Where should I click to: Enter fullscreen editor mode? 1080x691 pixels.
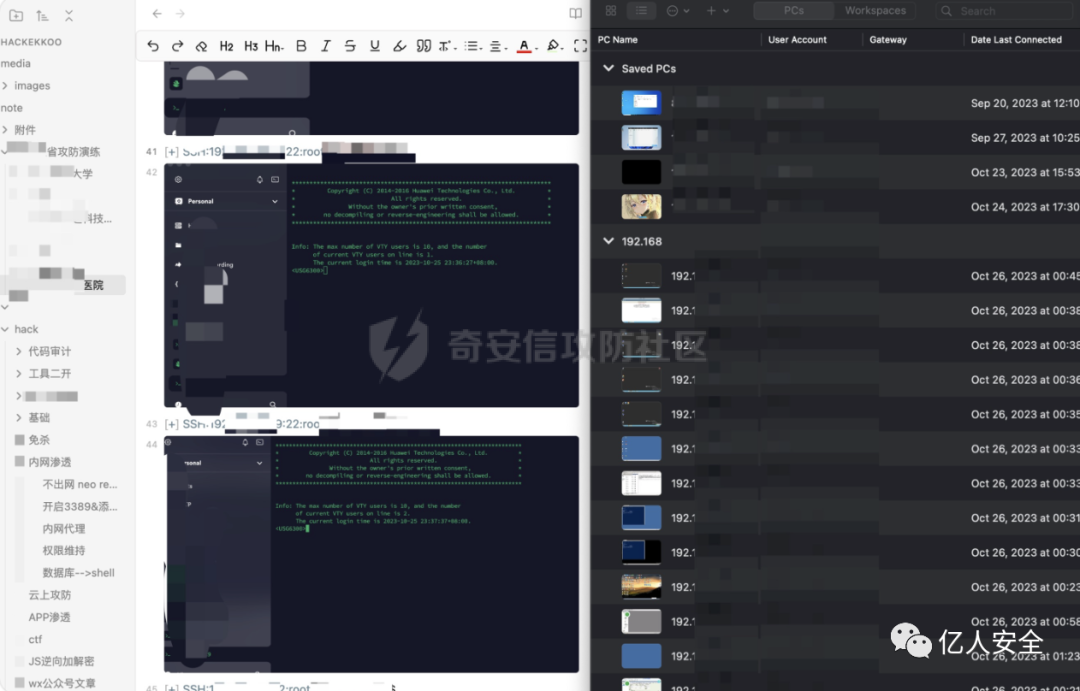581,46
